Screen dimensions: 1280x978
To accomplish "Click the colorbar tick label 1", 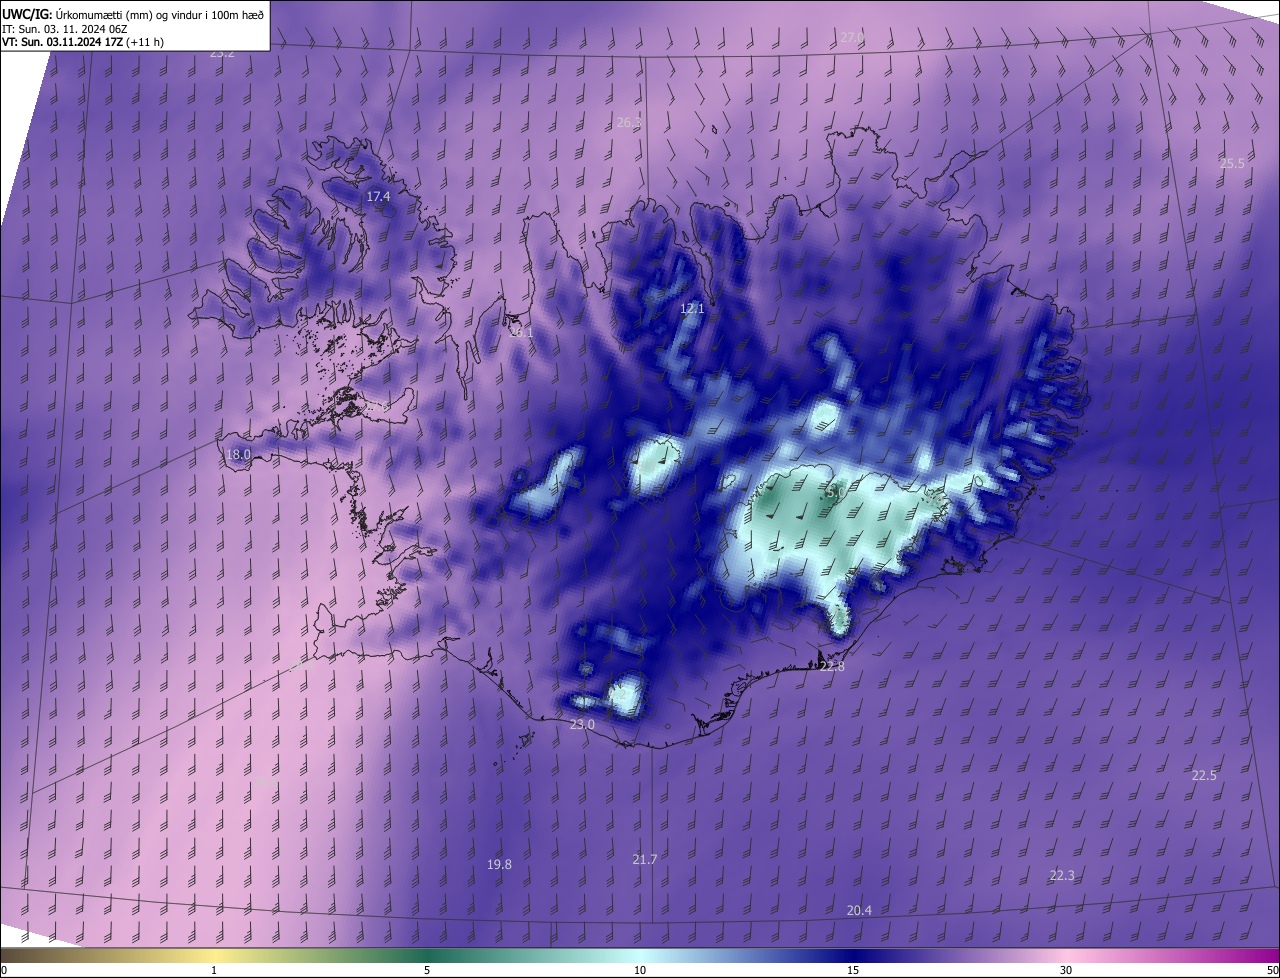I will [214, 970].
